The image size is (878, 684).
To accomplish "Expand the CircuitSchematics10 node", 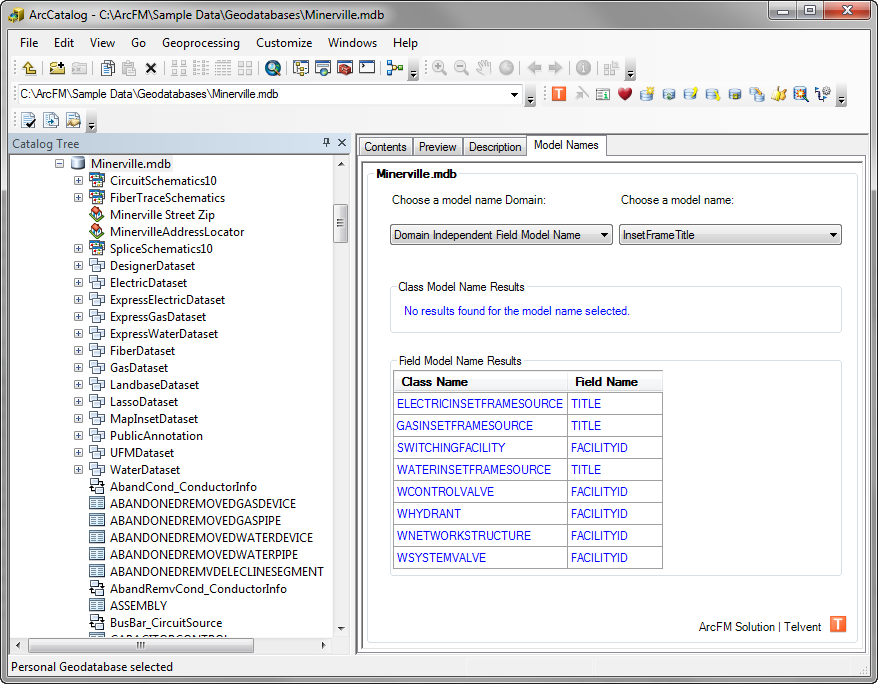I will [78, 181].
